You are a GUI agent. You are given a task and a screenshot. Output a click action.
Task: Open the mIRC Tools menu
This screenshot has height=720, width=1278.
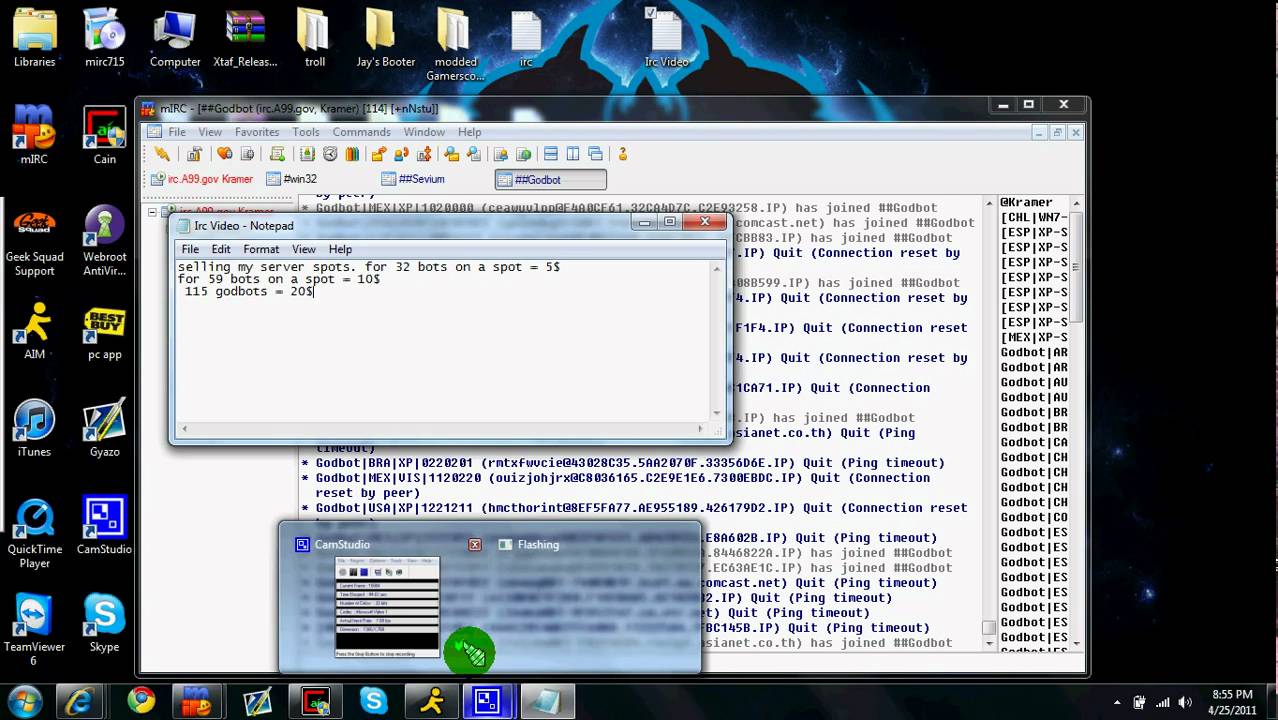click(x=306, y=132)
